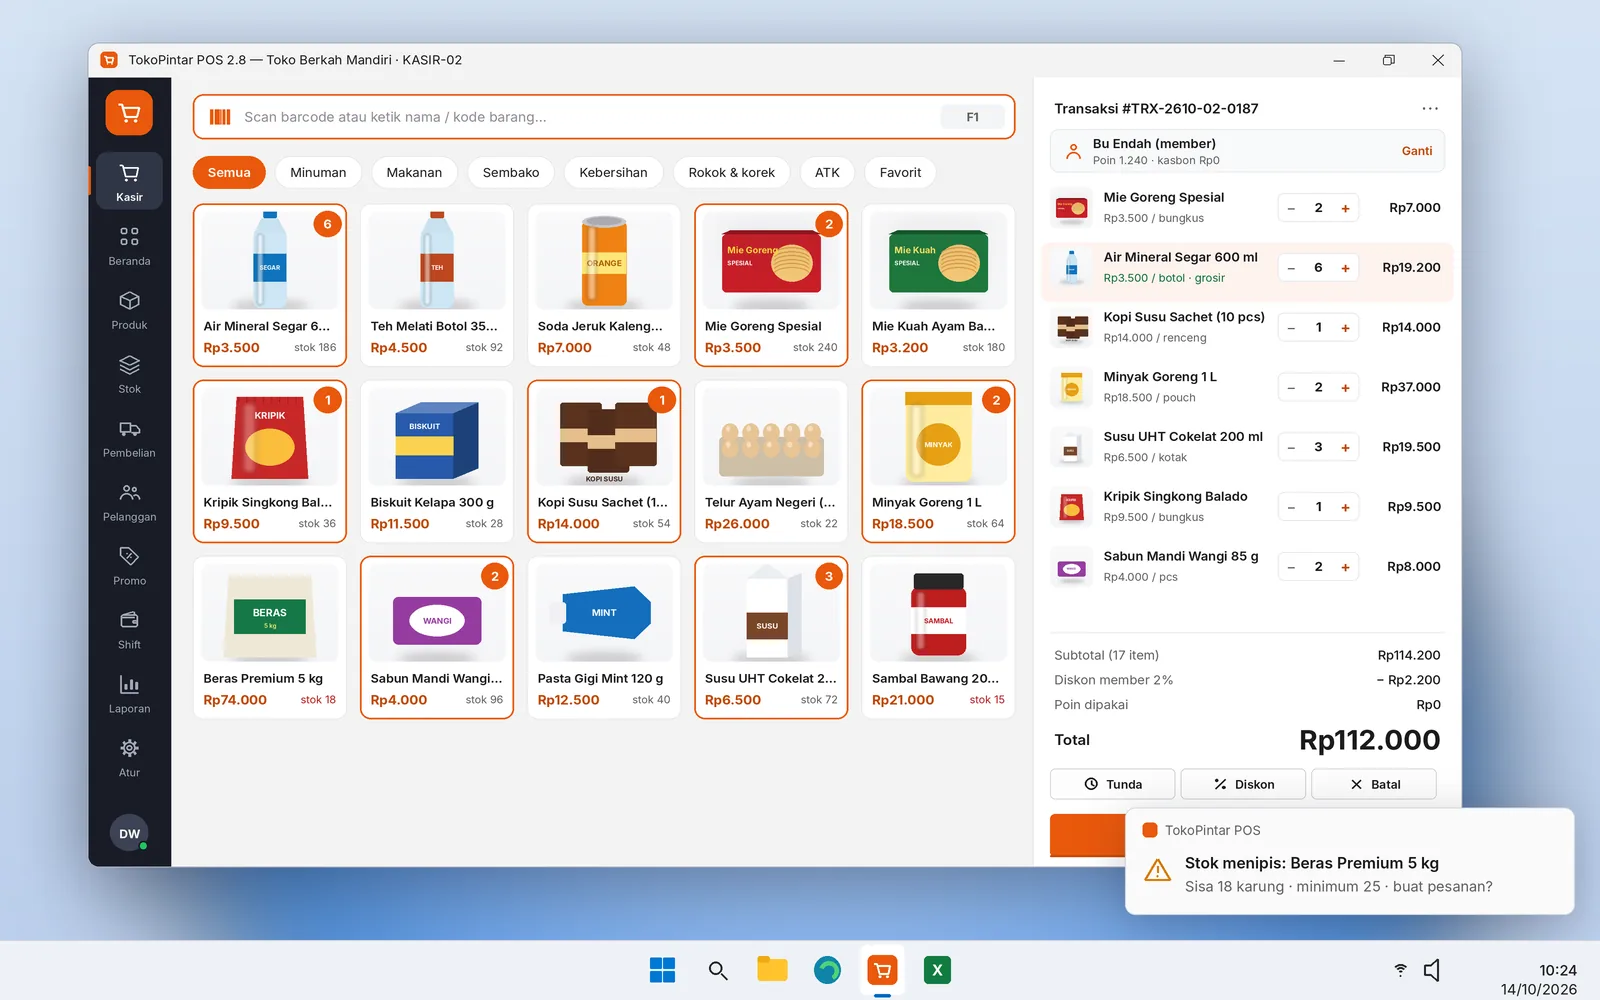The width and height of the screenshot is (1600, 1000).
Task: Click the TokoPintar cart logo in sidebar
Action: pyautogui.click(x=129, y=113)
